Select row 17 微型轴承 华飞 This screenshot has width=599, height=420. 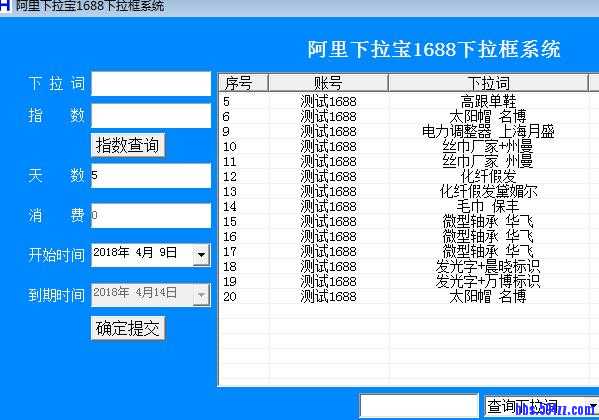click(x=409, y=251)
